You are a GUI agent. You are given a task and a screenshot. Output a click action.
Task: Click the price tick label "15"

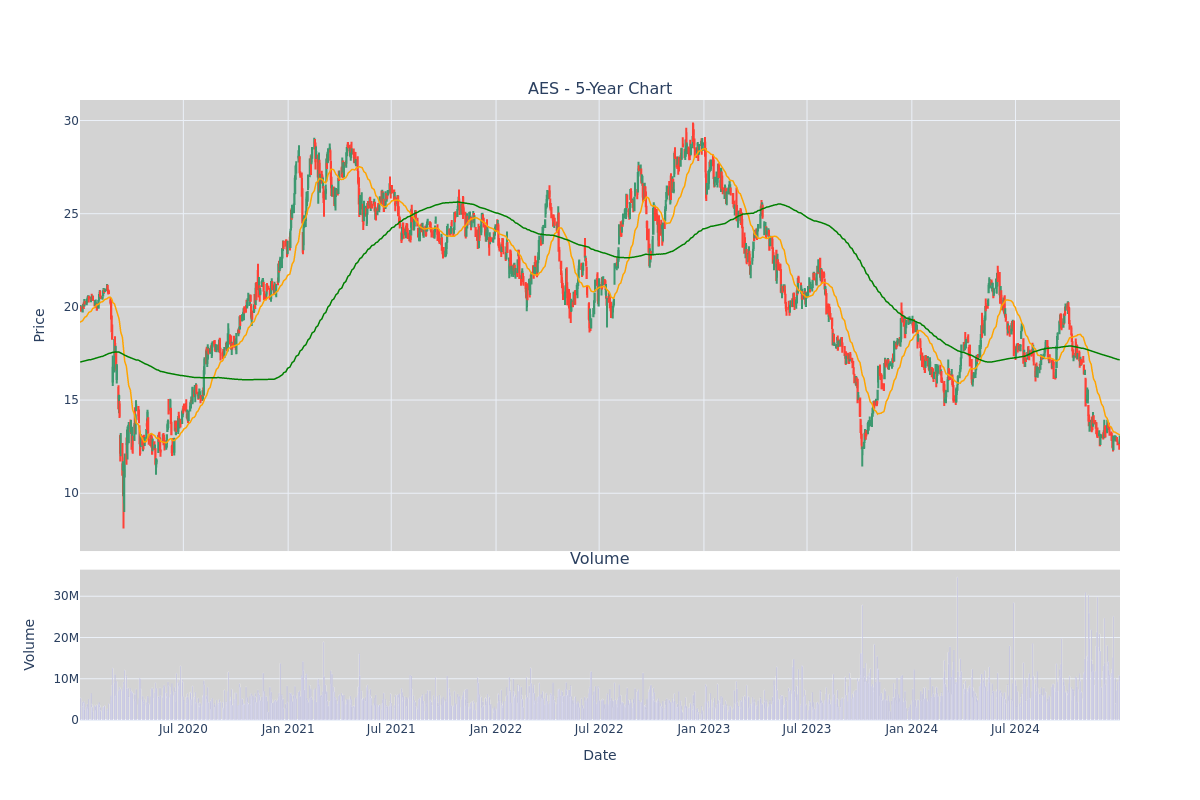71,400
